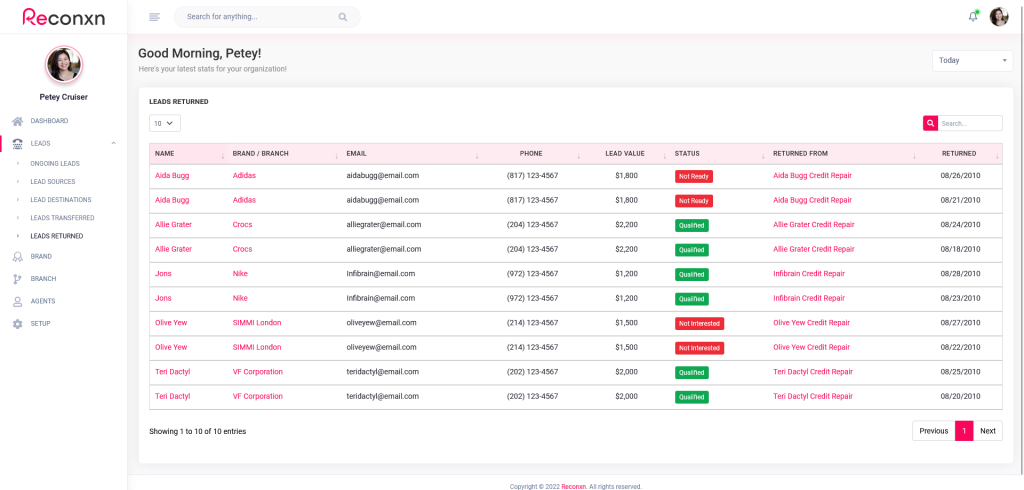Open Olive Yew lead returned 08/27/2010
The height and width of the screenshot is (490, 1024).
pyautogui.click(x=171, y=323)
